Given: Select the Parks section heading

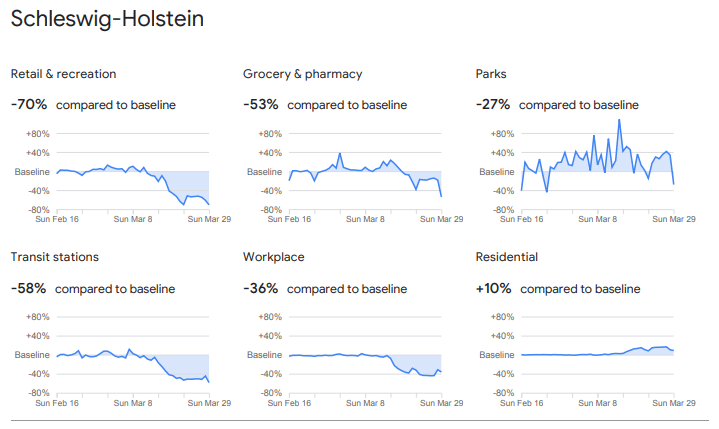Looking at the screenshot, I should click(492, 74).
